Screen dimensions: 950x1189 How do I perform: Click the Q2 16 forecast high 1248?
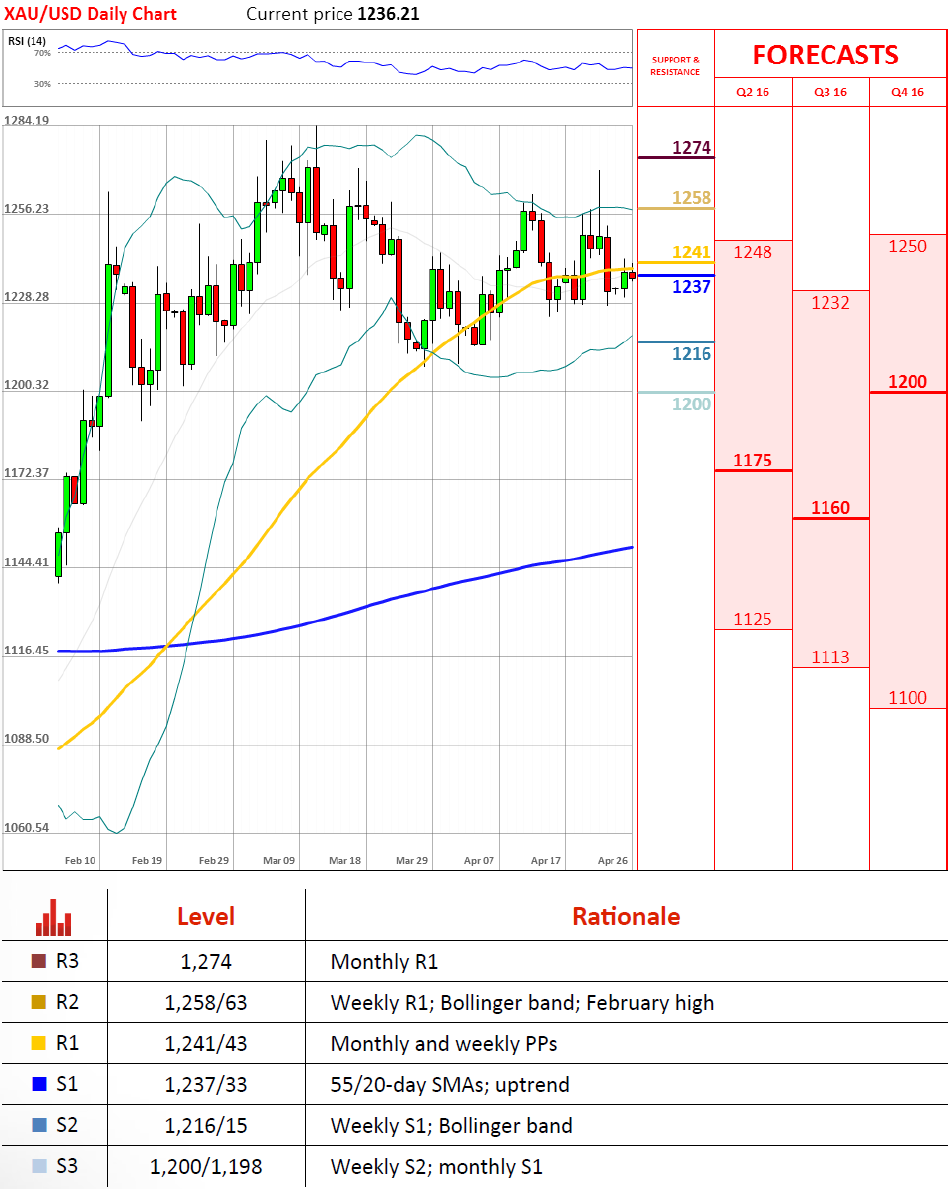[x=752, y=253]
